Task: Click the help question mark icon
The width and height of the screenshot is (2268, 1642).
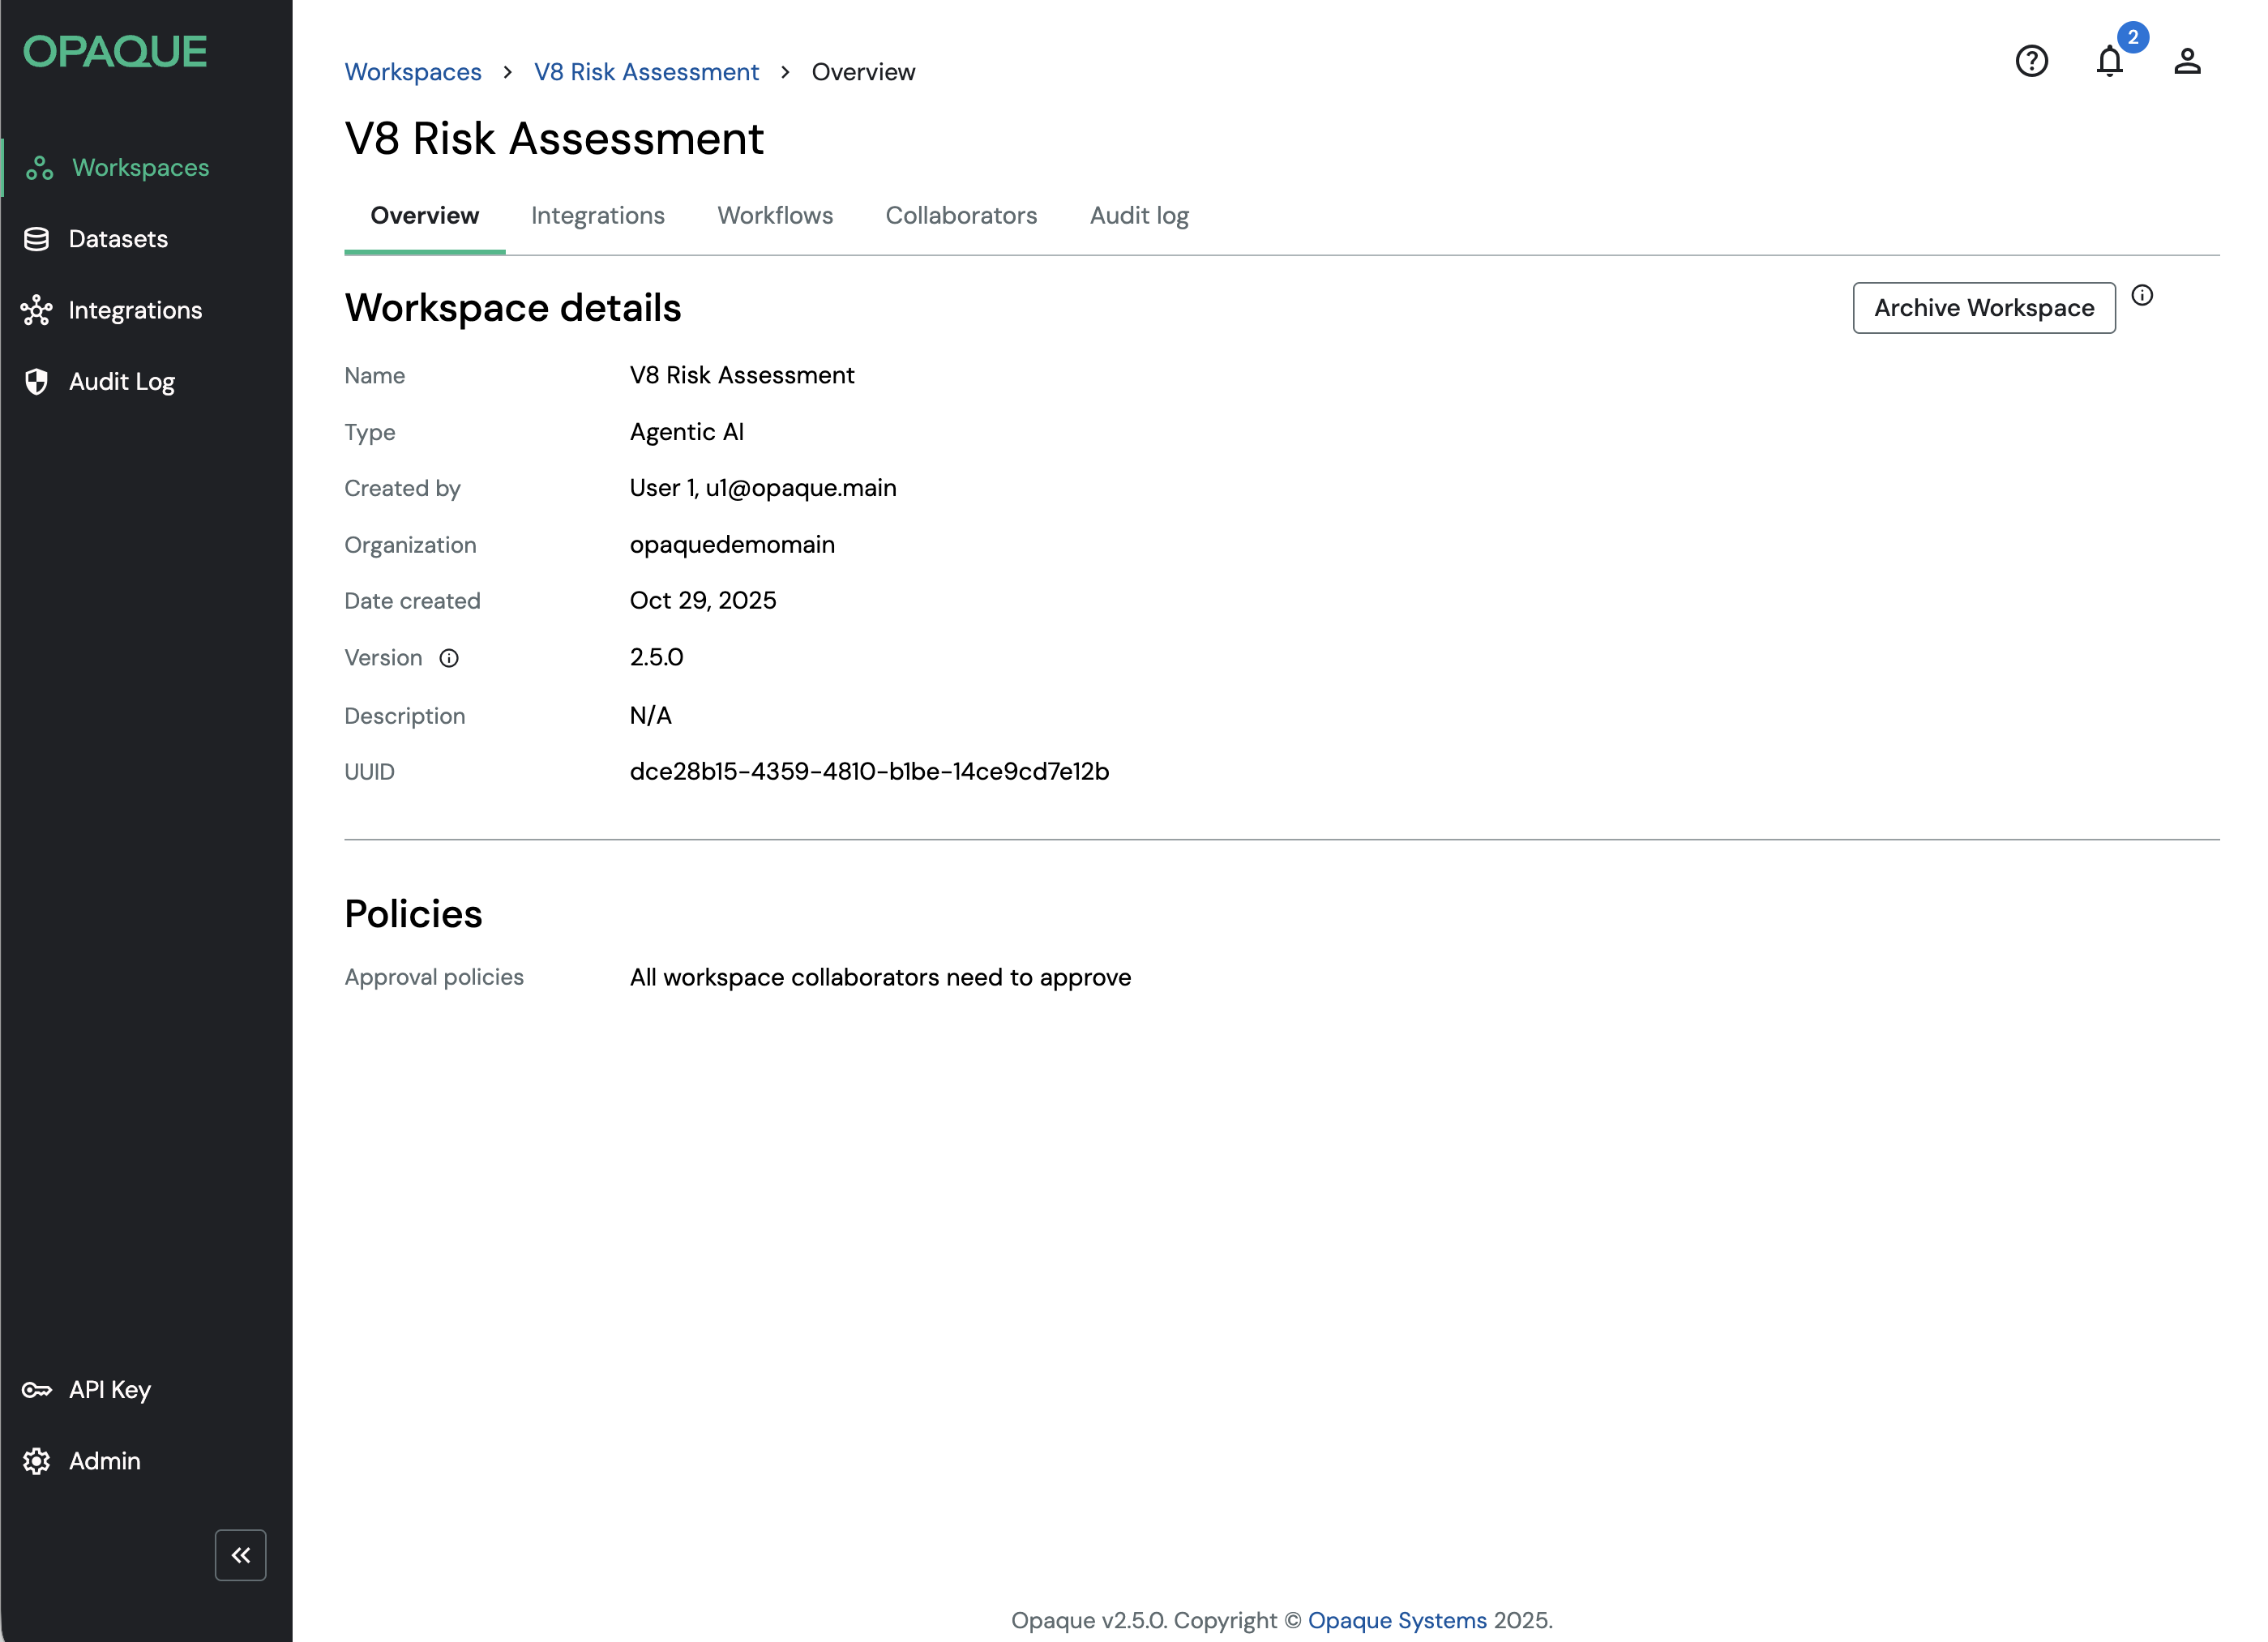Action: coord(2031,61)
